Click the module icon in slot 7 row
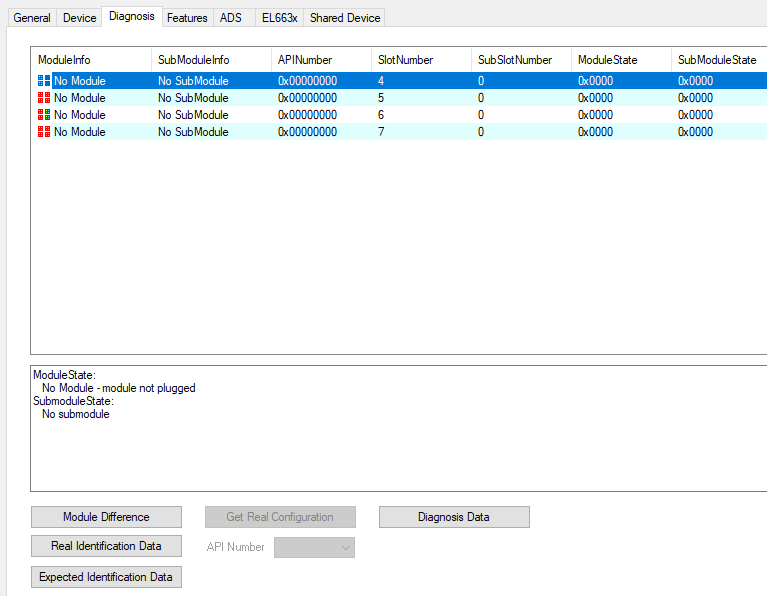 tap(44, 132)
